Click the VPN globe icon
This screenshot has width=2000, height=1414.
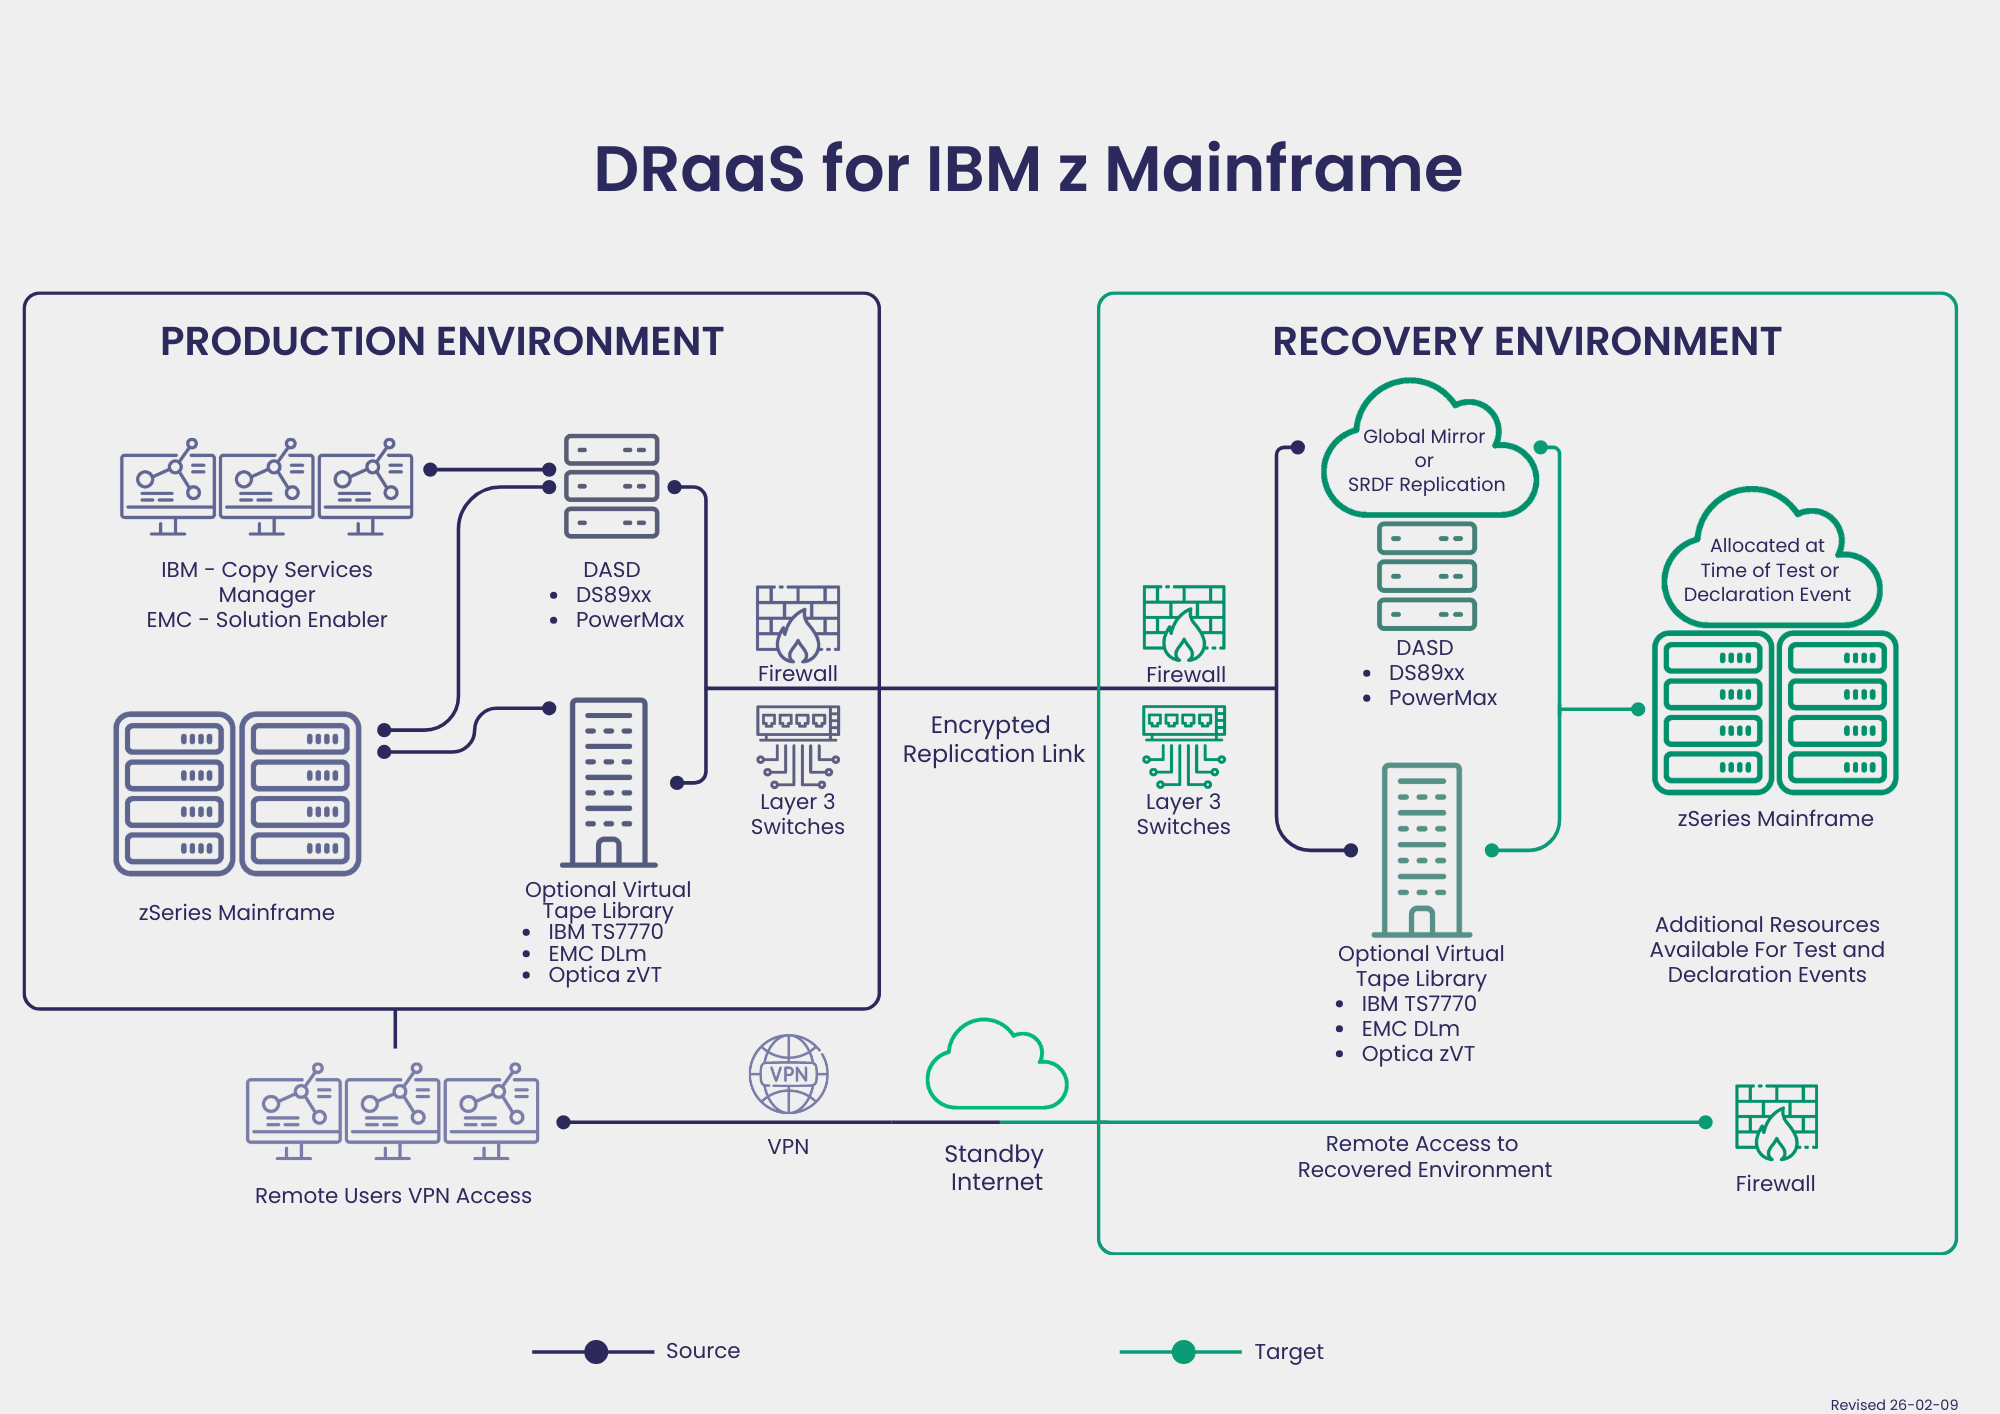[788, 1075]
